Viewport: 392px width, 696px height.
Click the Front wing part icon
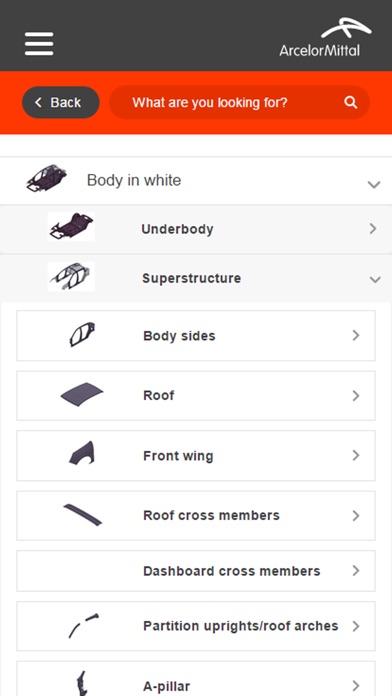point(82,453)
